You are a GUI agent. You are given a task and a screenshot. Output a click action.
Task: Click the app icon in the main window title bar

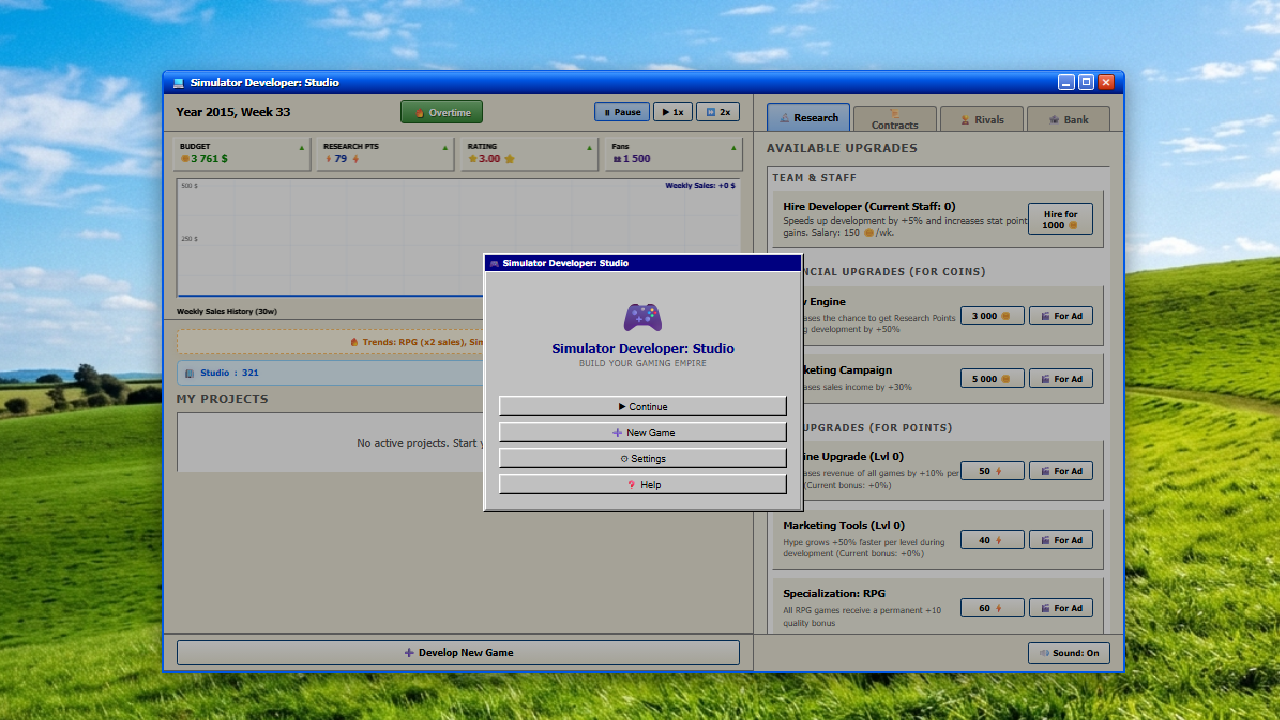click(x=178, y=83)
